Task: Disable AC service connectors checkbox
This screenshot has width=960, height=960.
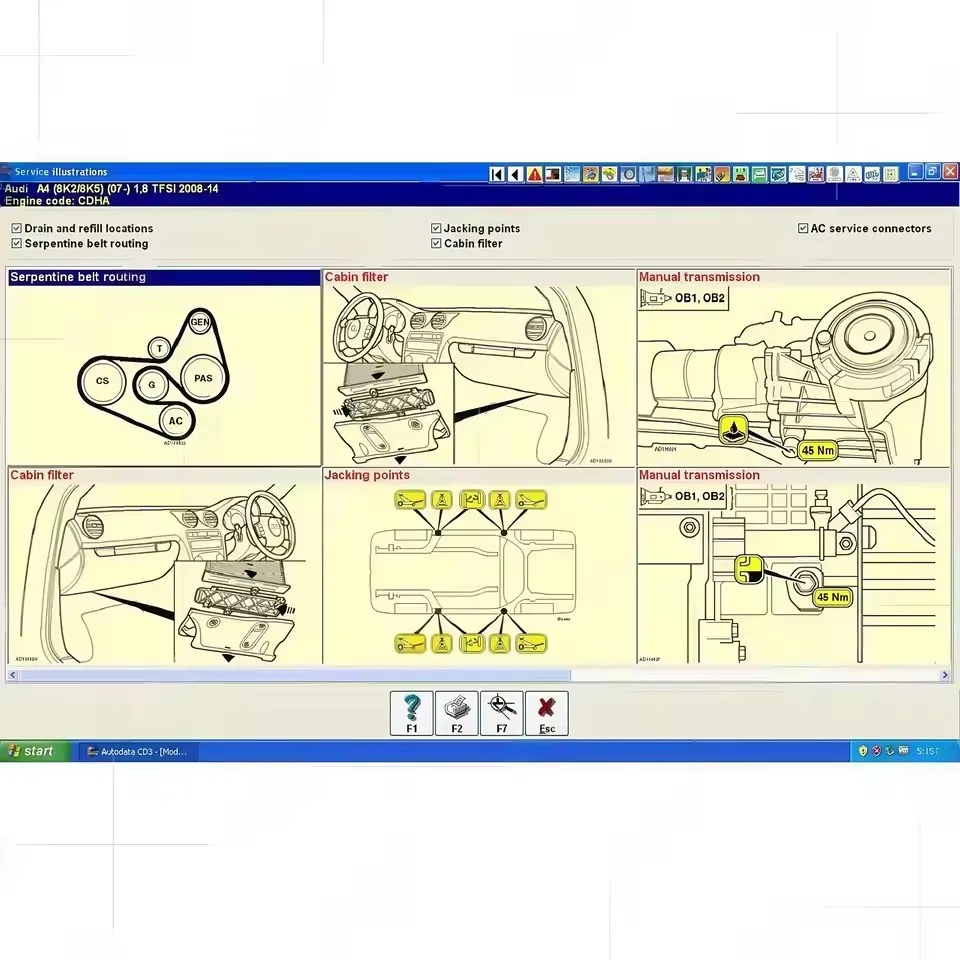Action: pos(803,228)
